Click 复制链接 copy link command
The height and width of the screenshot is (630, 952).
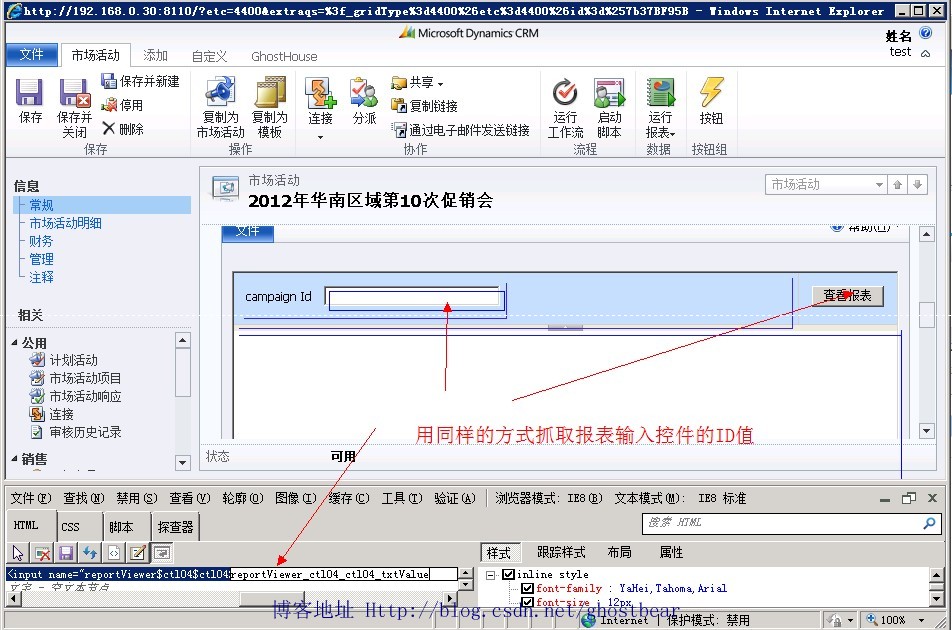(x=425, y=106)
